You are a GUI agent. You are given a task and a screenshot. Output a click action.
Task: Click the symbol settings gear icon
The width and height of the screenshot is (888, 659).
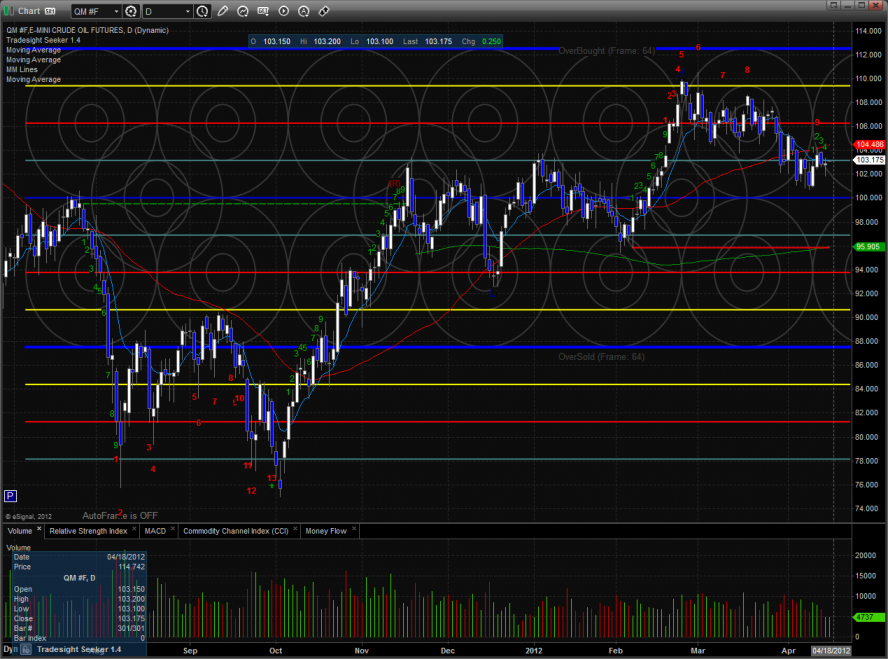tap(130, 12)
